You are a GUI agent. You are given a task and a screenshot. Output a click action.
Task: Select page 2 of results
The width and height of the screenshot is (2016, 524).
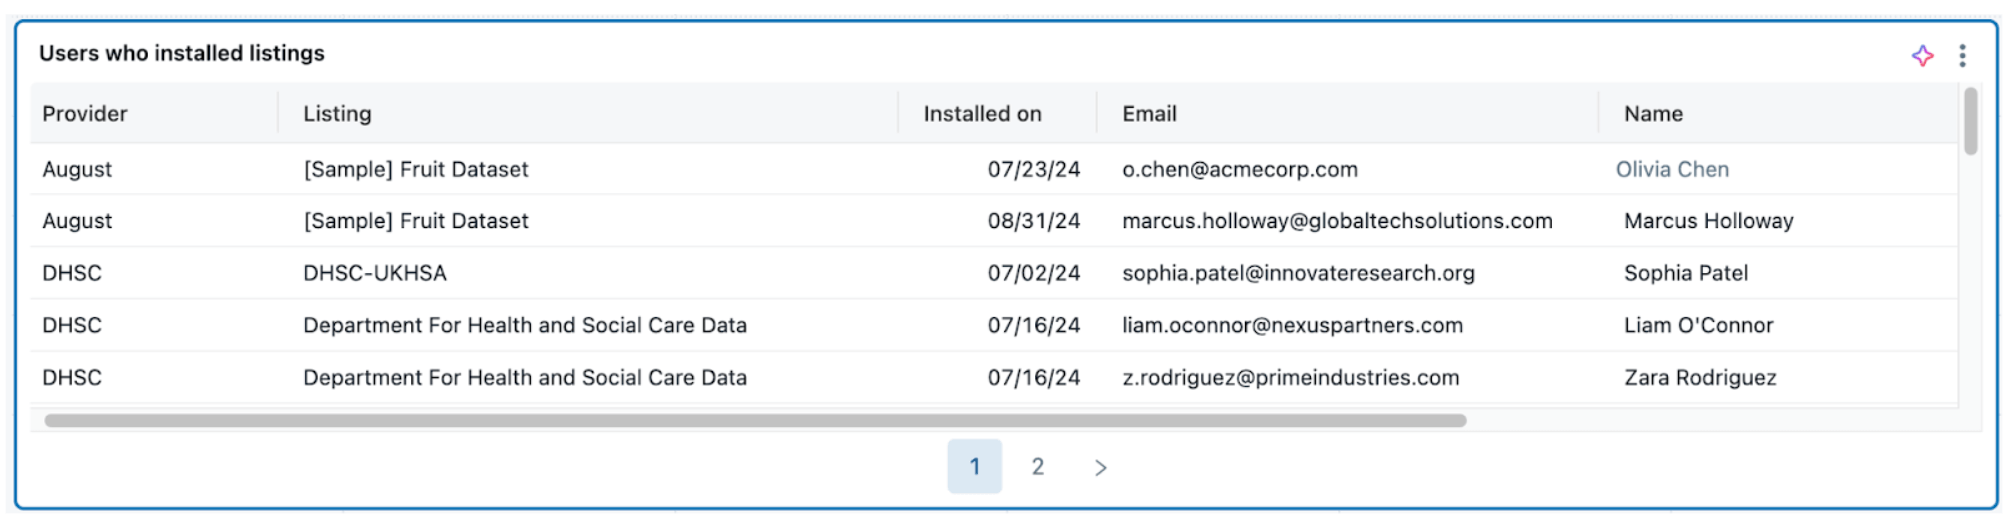pyautogui.click(x=1038, y=467)
